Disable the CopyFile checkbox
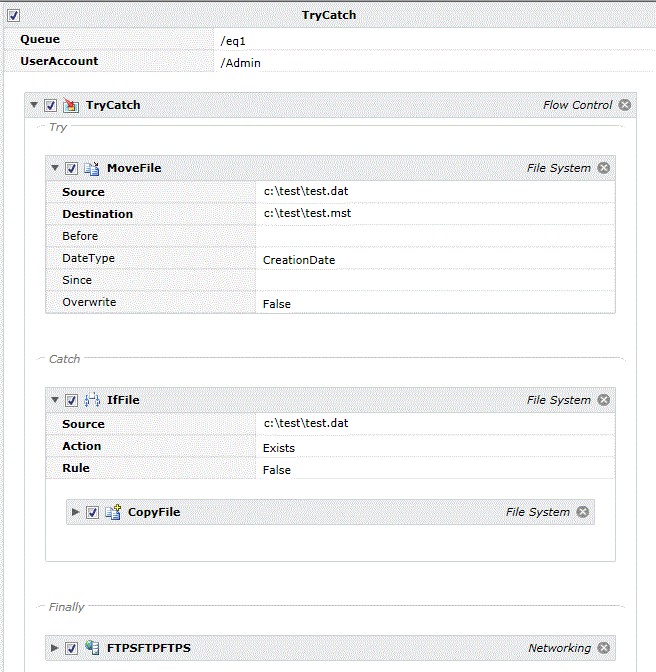The image size is (656, 672). pyautogui.click(x=92, y=512)
